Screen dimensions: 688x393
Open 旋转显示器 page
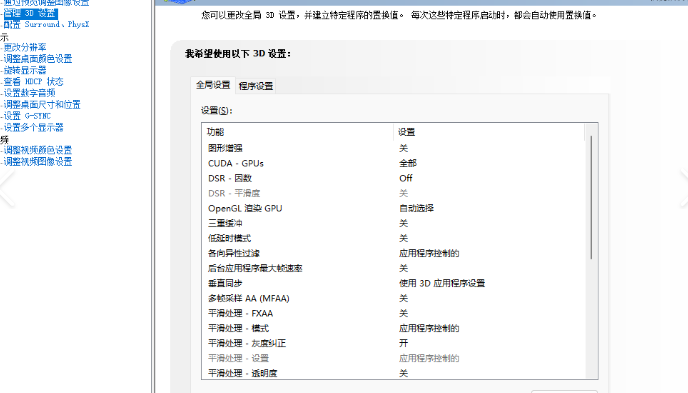click(x=25, y=70)
